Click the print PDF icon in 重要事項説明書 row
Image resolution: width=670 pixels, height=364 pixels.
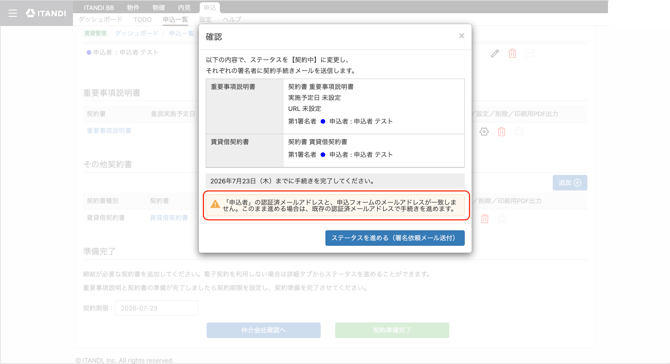tap(519, 132)
